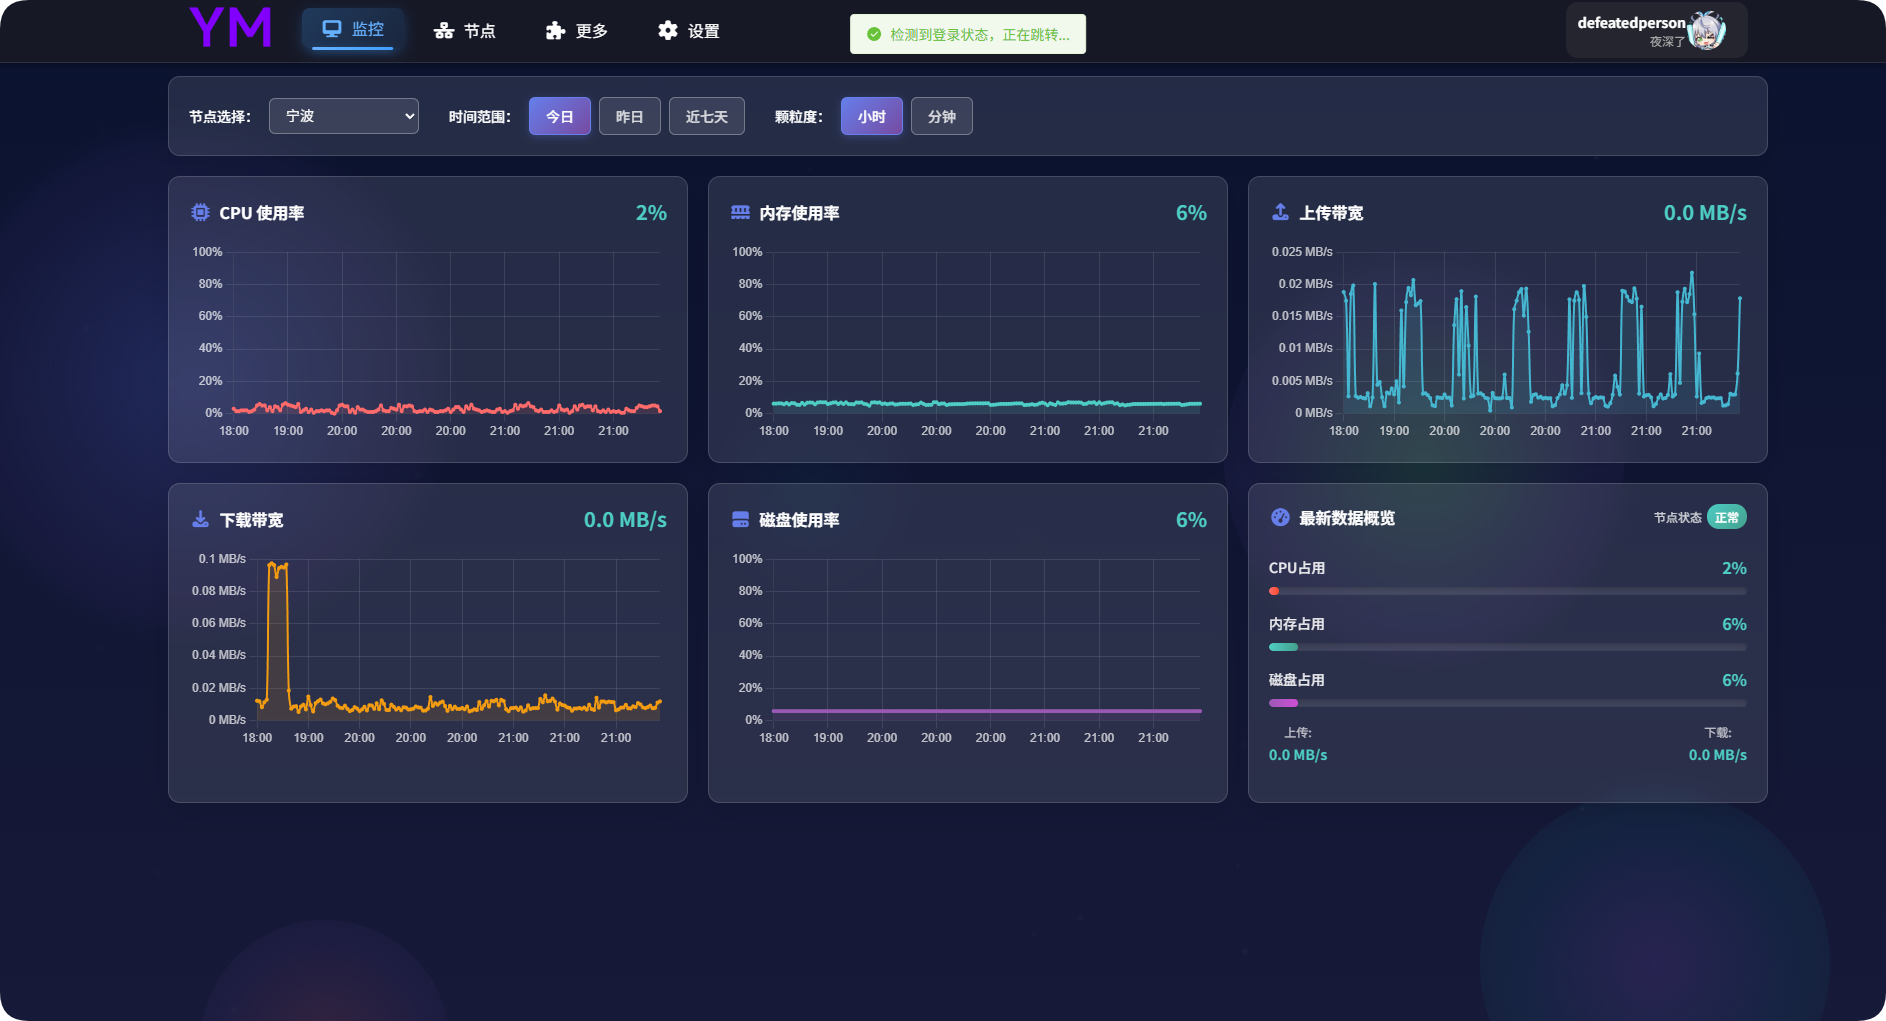
Task: Choose the 近七天 range button
Action: pos(706,116)
